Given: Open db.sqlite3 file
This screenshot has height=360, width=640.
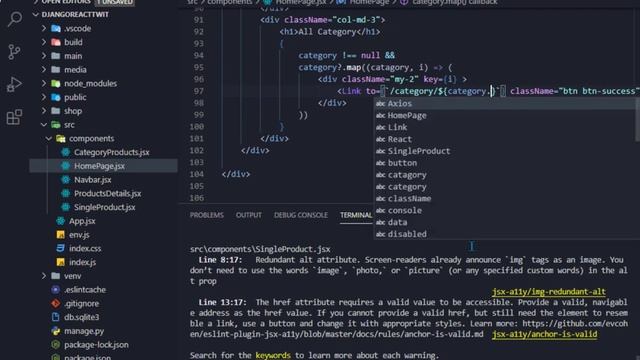Looking at the screenshot, I should pyautogui.click(x=81, y=317).
